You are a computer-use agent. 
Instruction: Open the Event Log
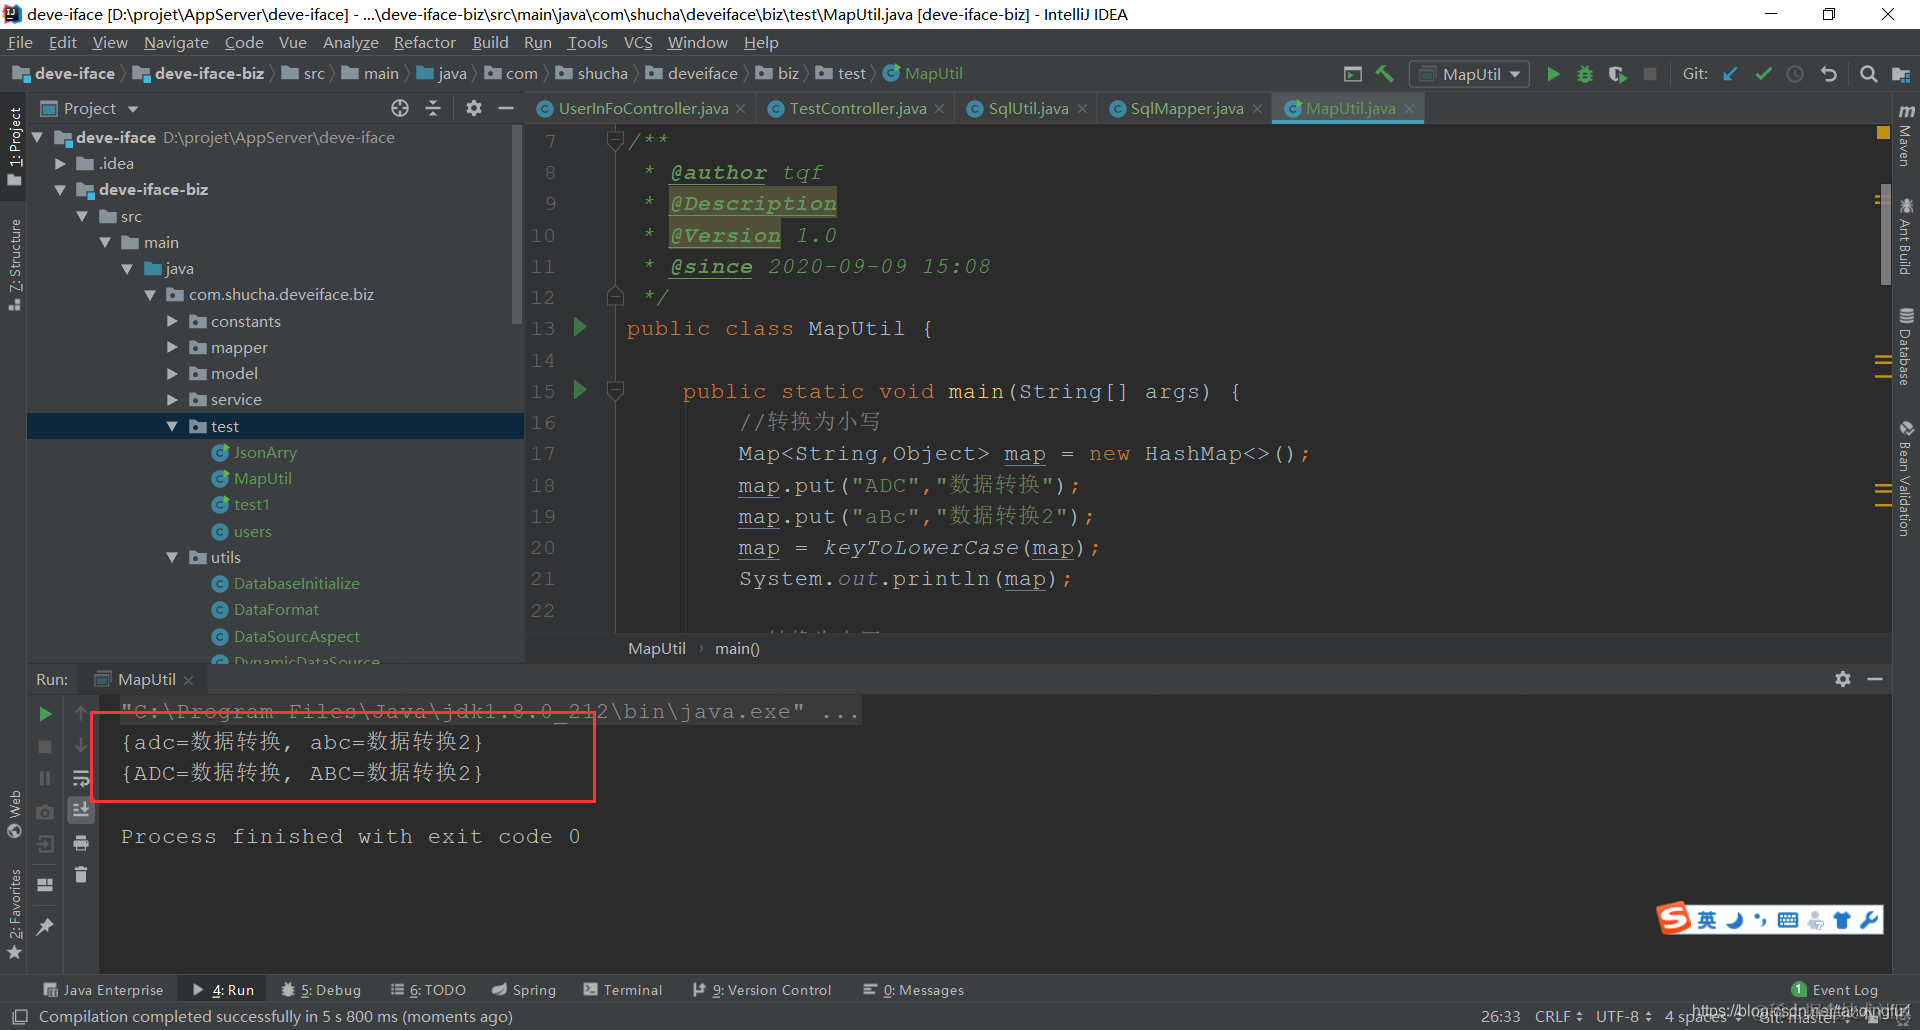(x=1835, y=990)
